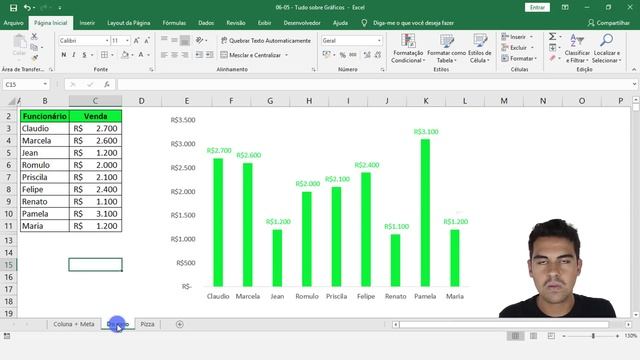Open the Pizza sheet tab
640x360 pixels.
pos(147,324)
